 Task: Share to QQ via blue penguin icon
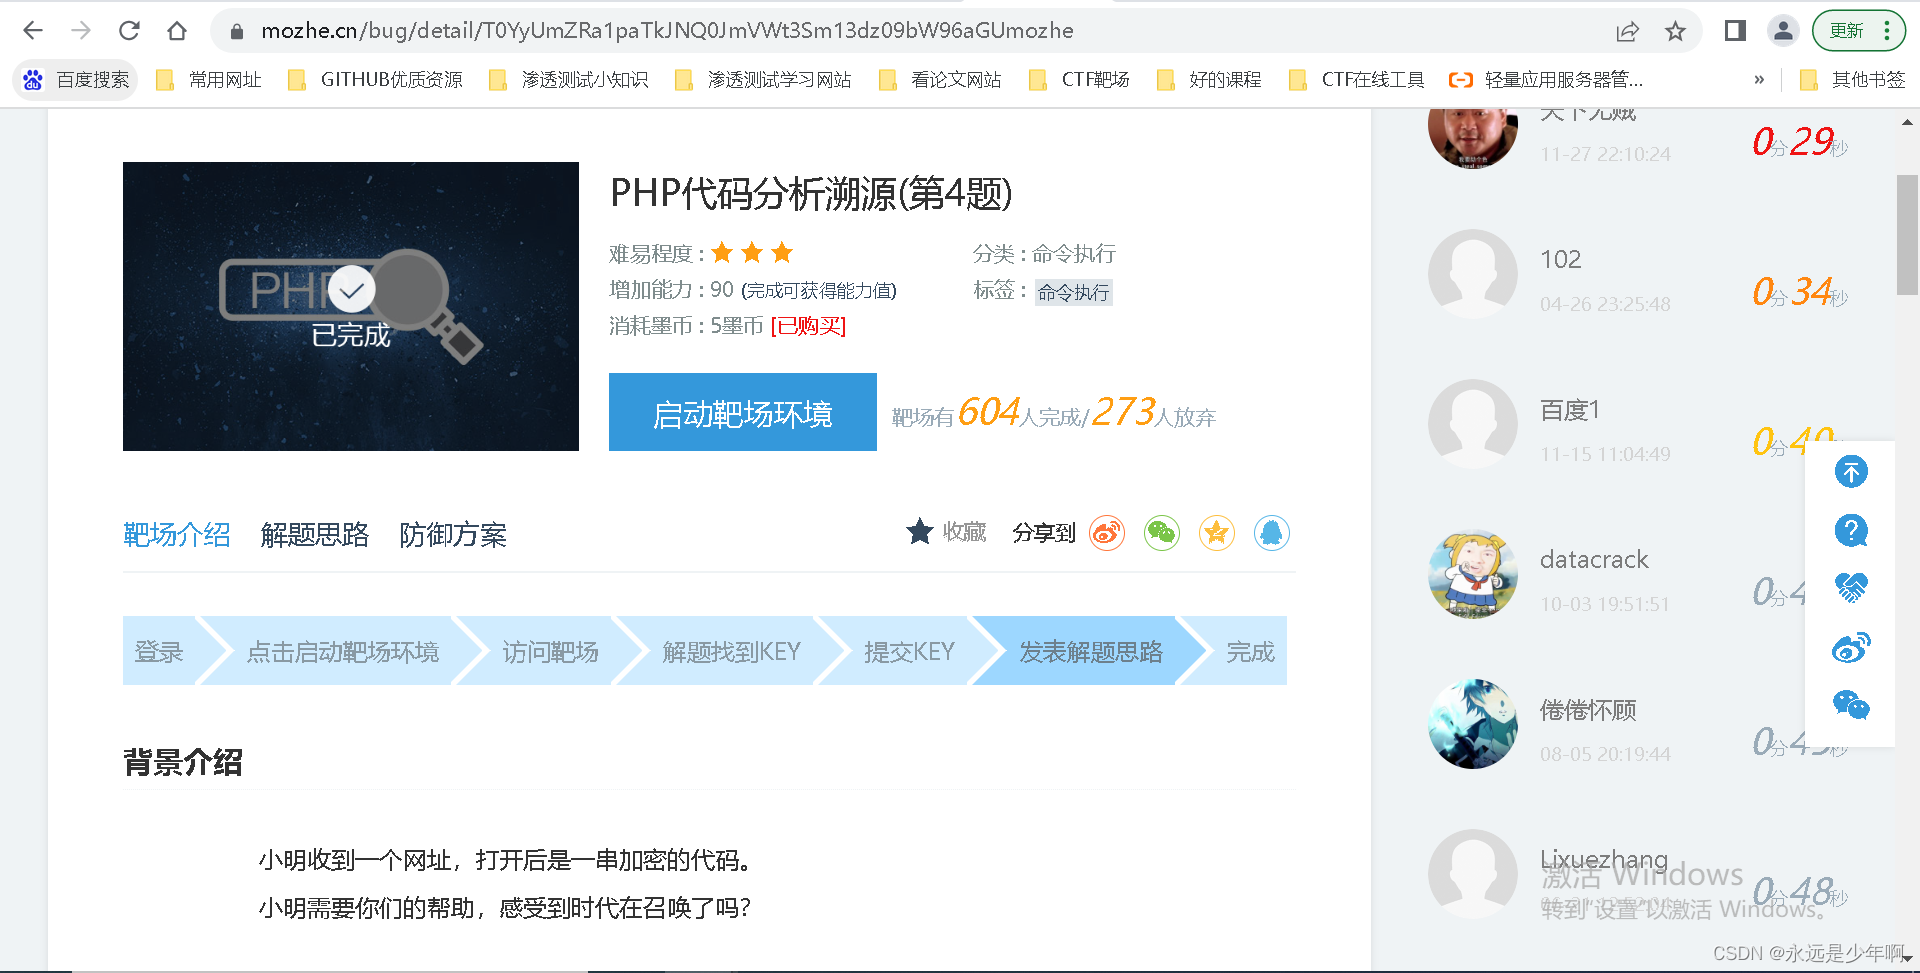coord(1272,533)
